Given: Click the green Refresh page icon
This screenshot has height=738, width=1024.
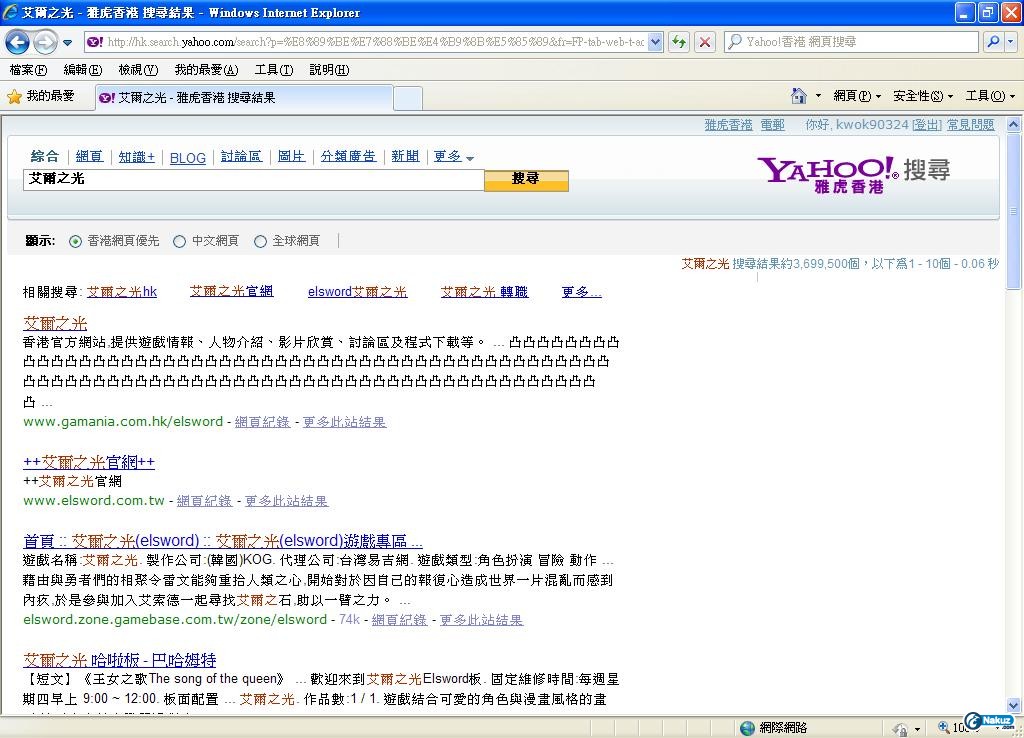Looking at the screenshot, I should click(x=679, y=42).
